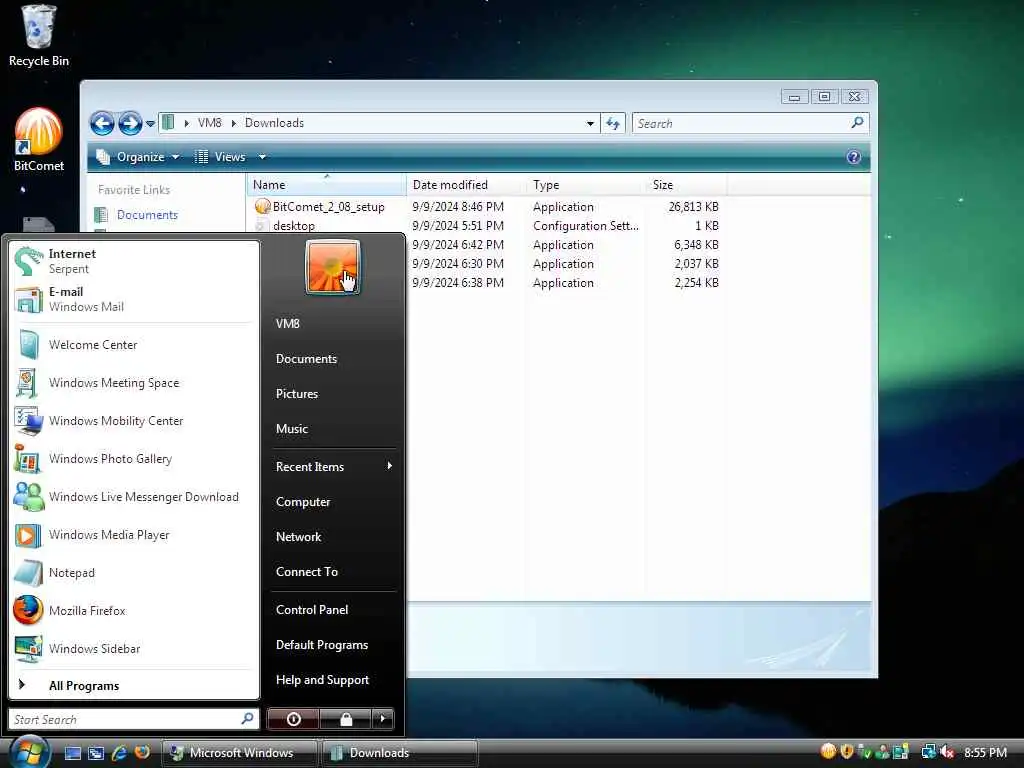
Task: Expand VM8 breadcrumb arrow in address bar
Action: [187, 123]
